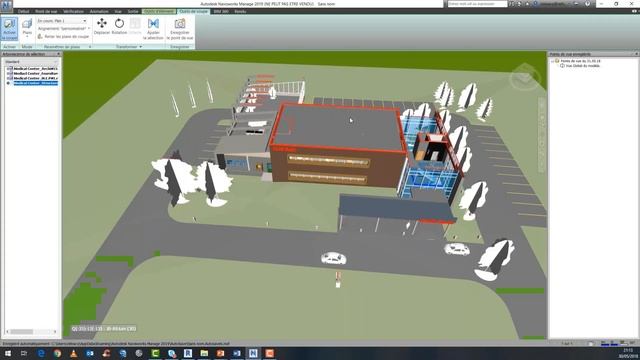Open the Sortie ribbon tab
The width and height of the screenshot is (640, 360).
click(x=133, y=11)
